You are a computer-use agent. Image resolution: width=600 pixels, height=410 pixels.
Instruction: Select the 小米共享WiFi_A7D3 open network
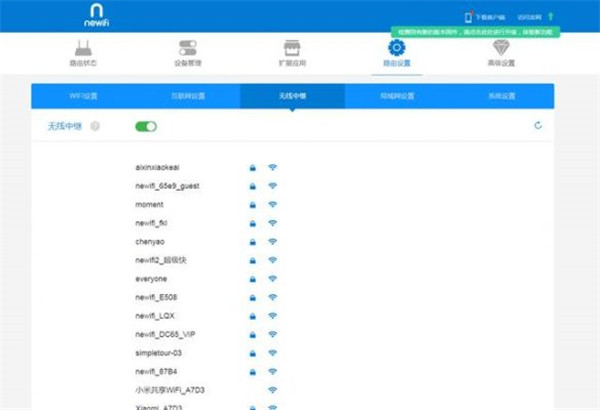coord(175,389)
